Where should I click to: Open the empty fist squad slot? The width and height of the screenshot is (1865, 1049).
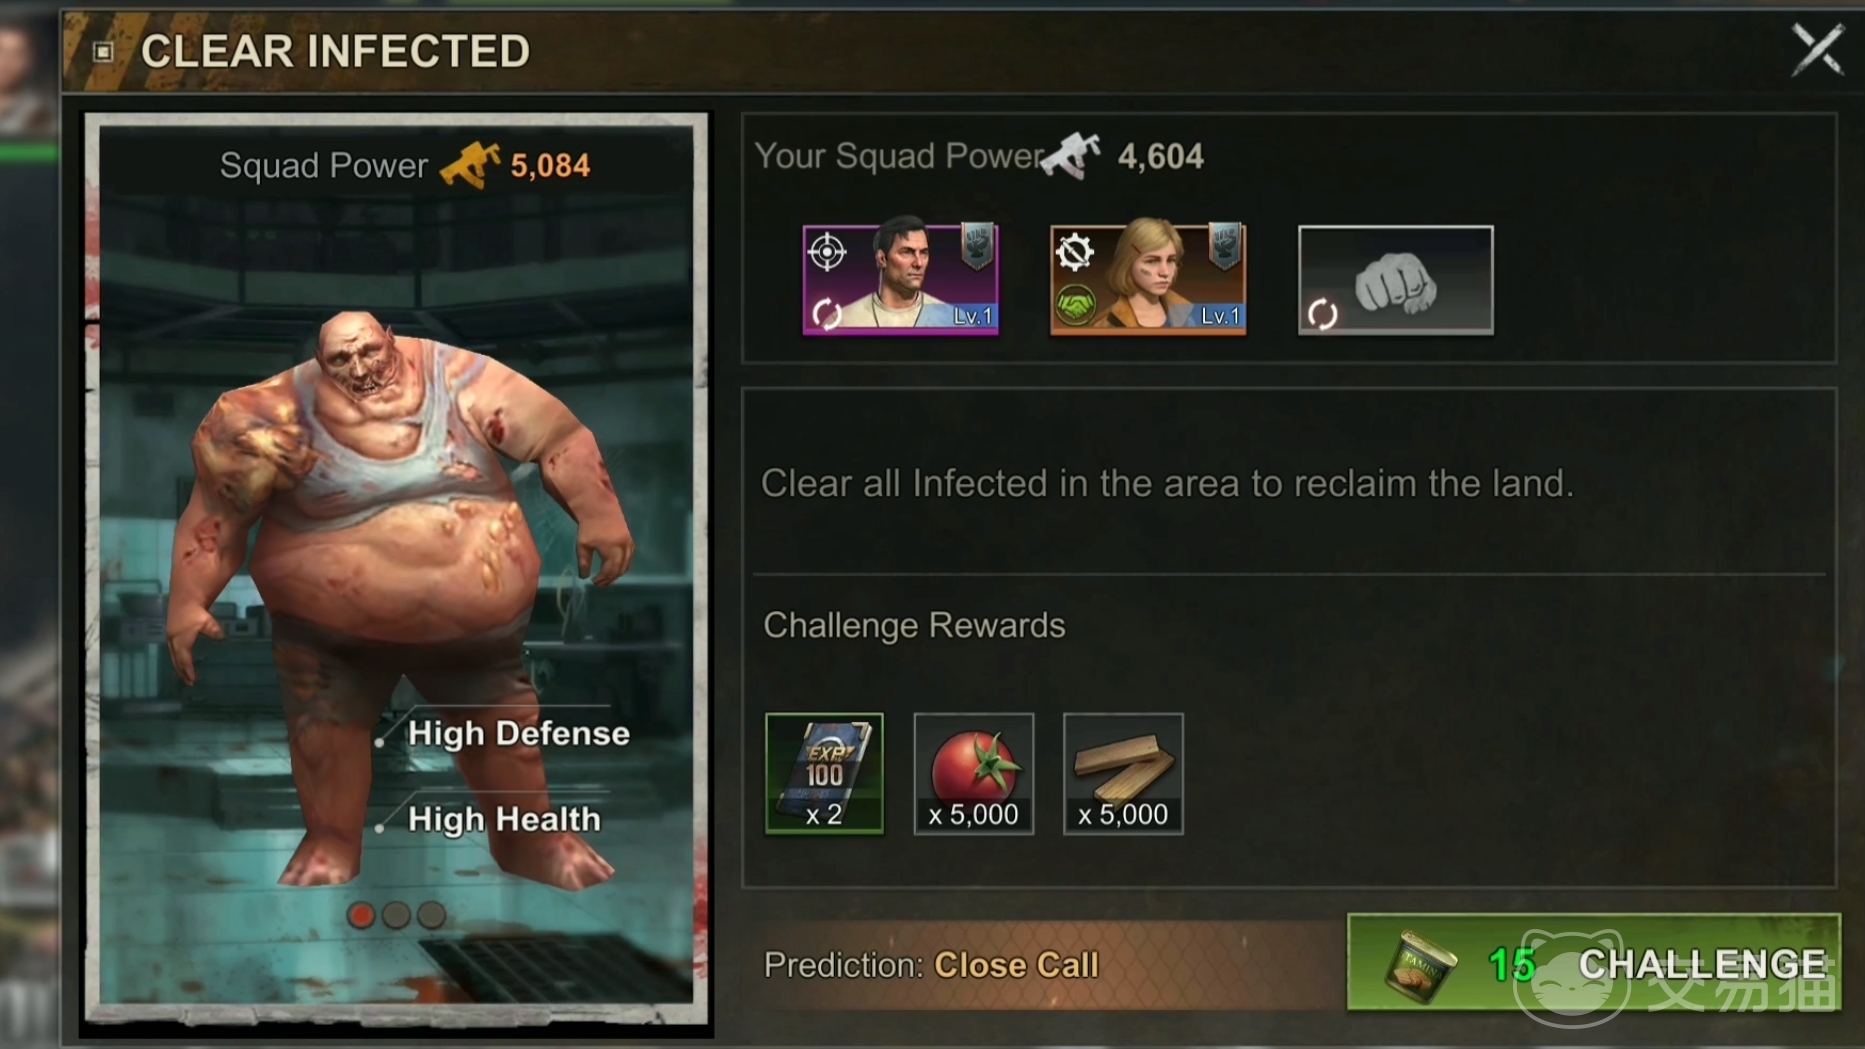coord(1395,279)
